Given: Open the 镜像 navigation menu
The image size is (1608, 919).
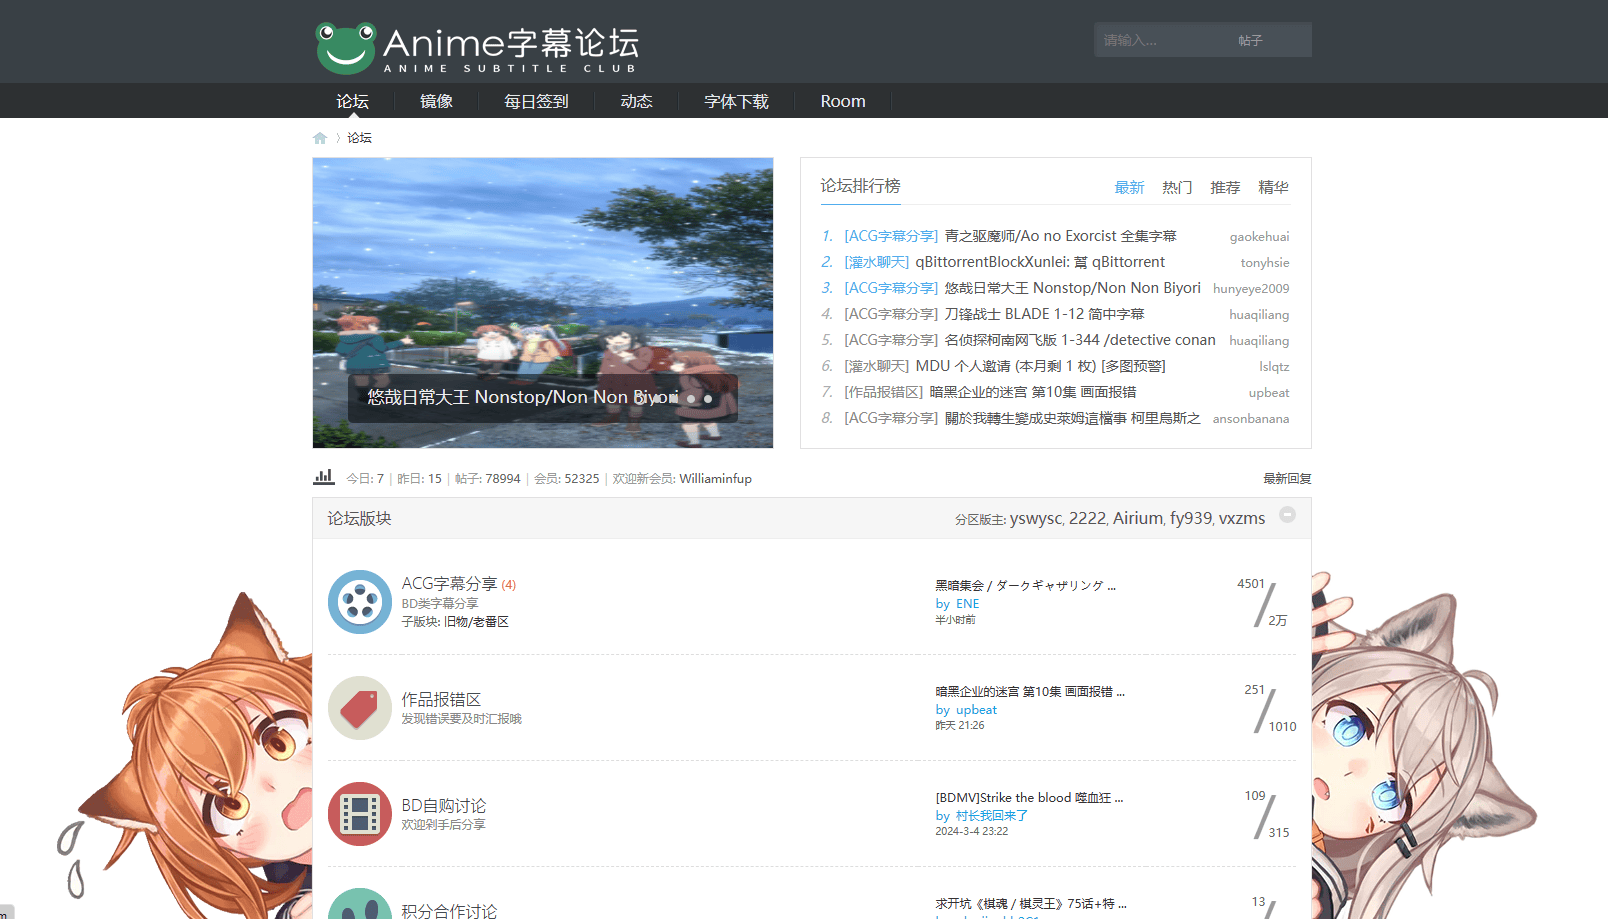Looking at the screenshot, I should [x=436, y=100].
